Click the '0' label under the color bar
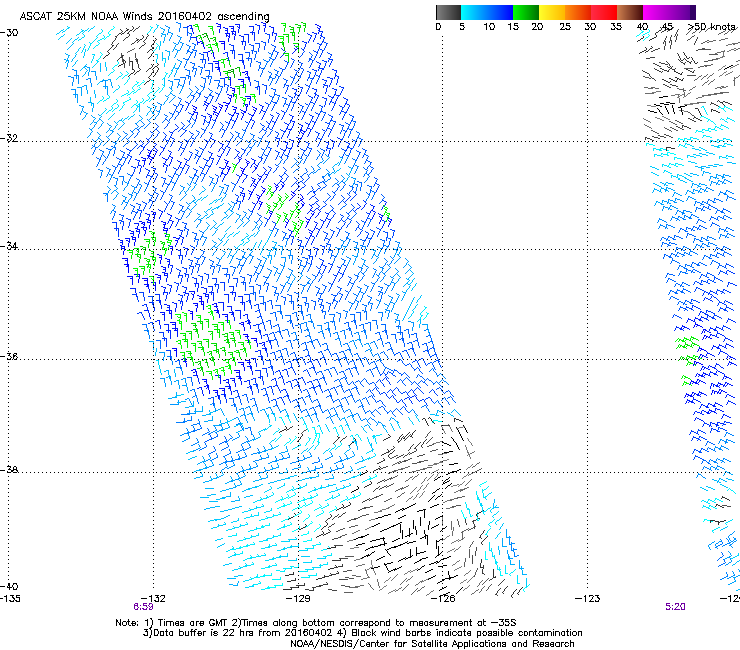The height and width of the screenshot is (650, 740). (x=438, y=27)
